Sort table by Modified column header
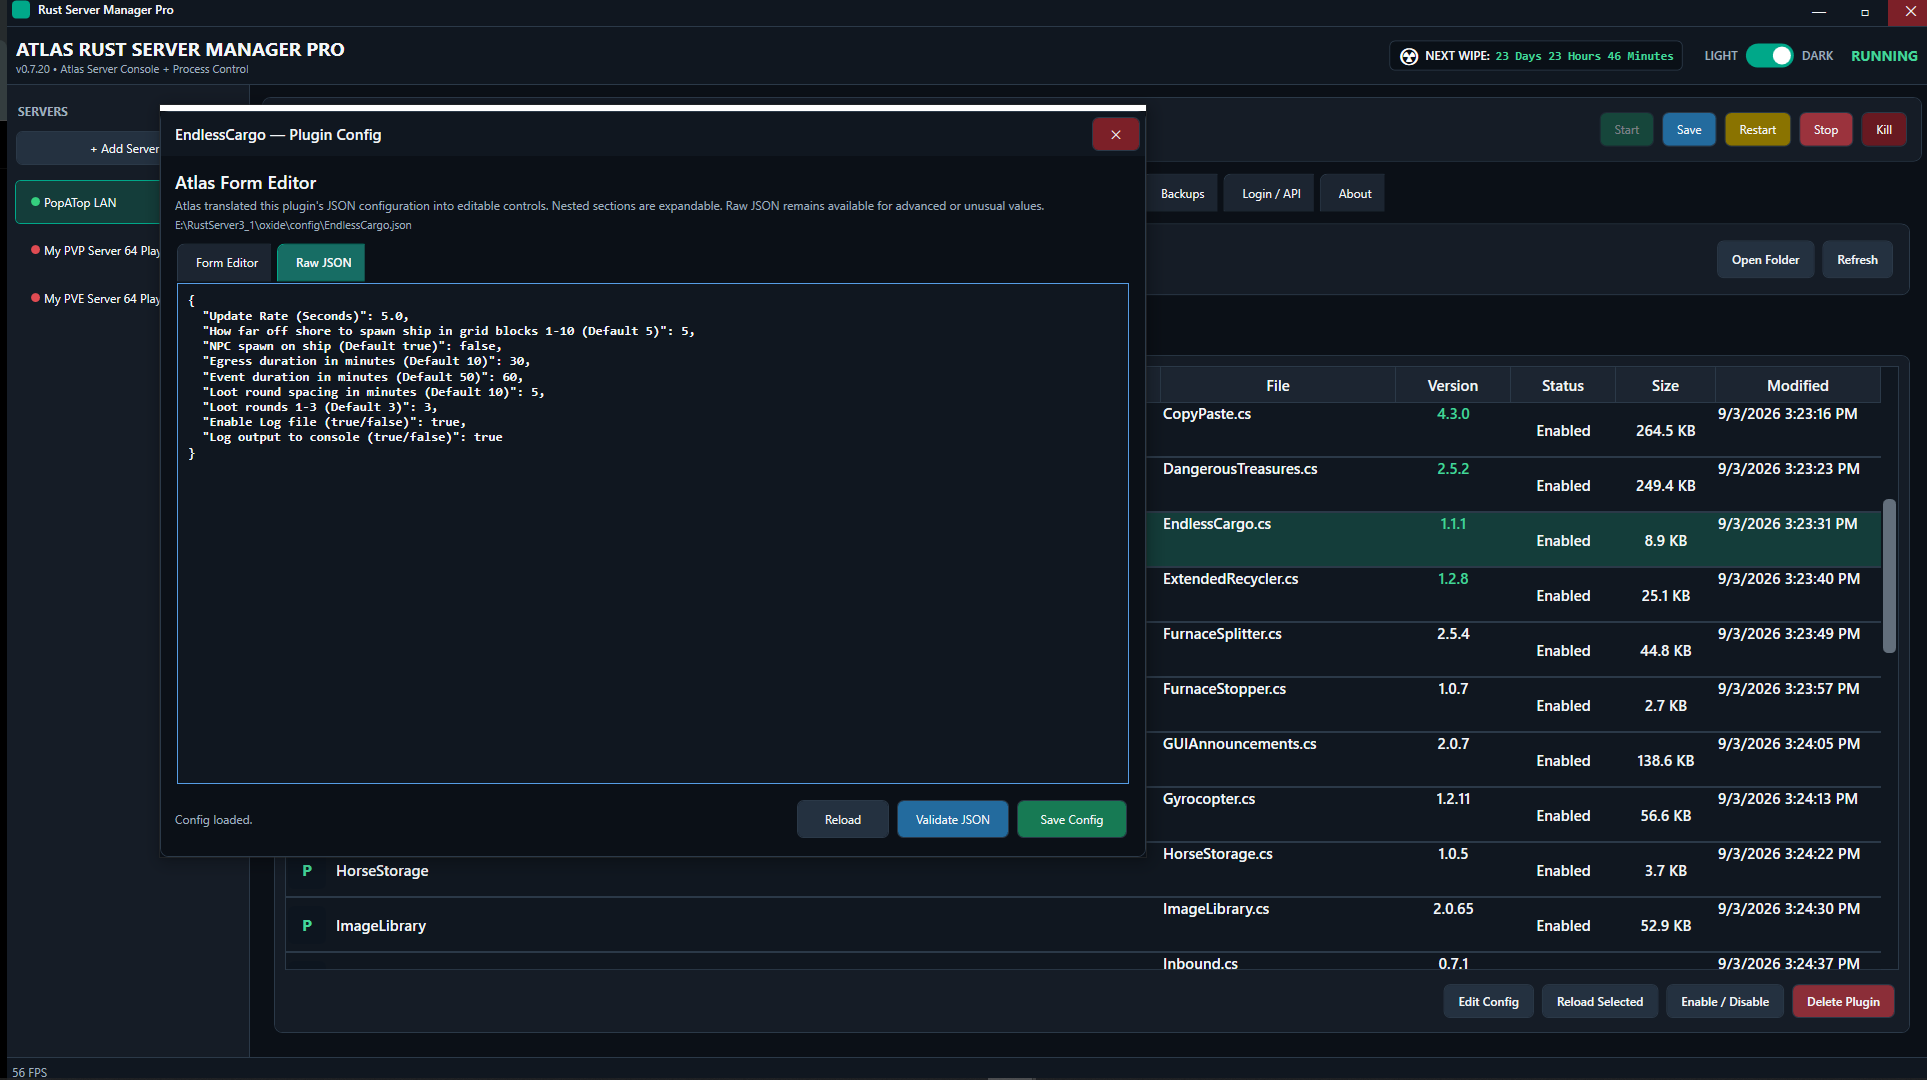Viewport: 1927px width, 1080px height. coord(1797,386)
